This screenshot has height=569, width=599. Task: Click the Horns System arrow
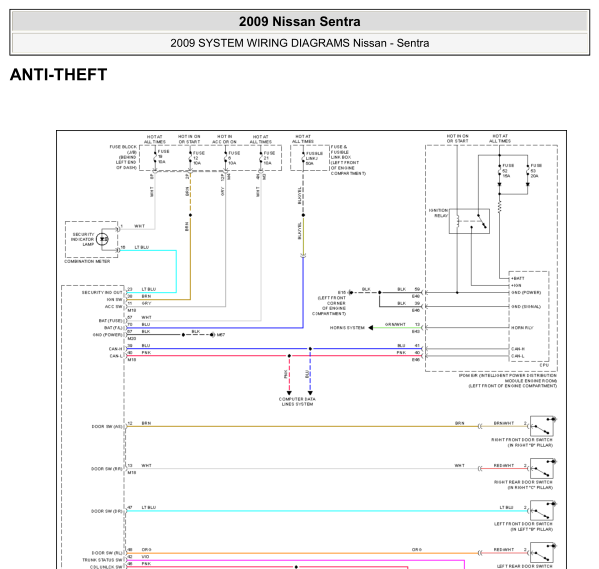point(371,328)
